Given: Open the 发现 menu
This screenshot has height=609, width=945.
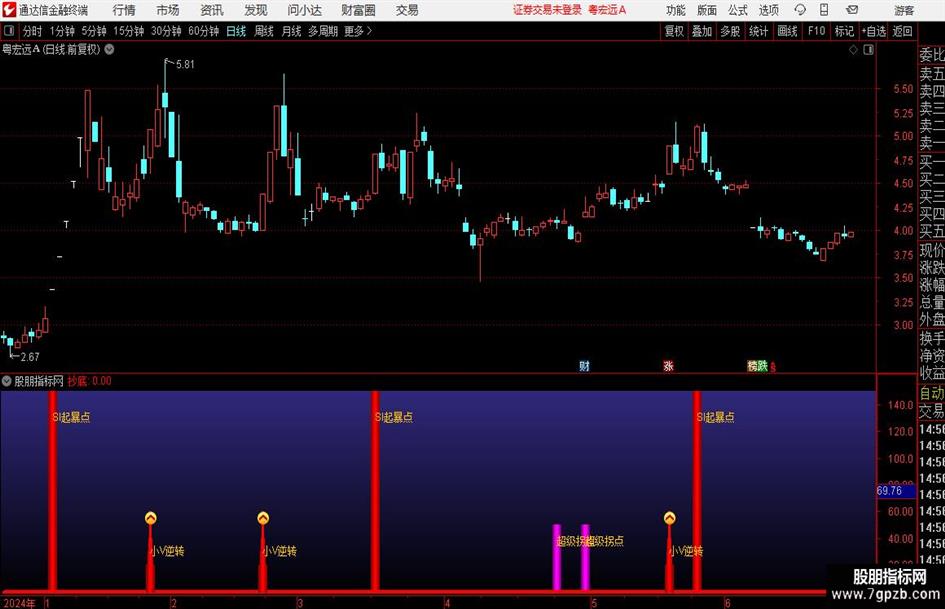Looking at the screenshot, I should click(256, 10).
